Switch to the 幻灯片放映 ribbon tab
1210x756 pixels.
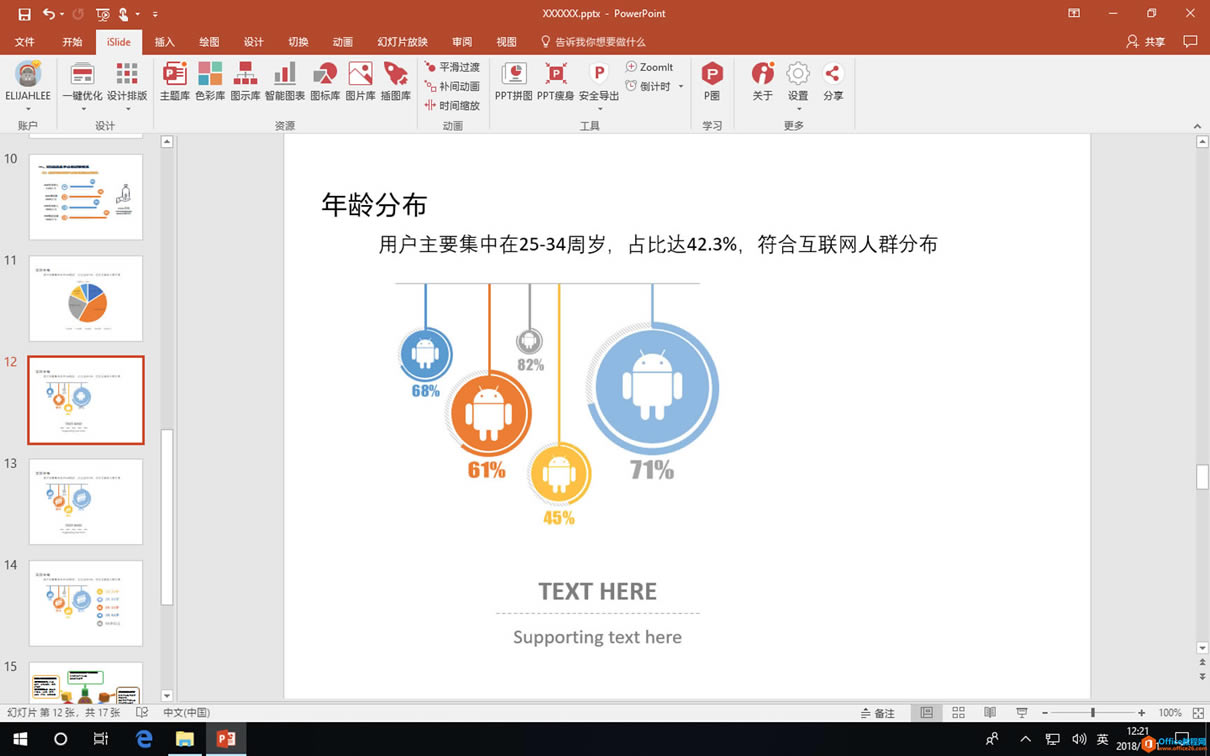coord(404,42)
